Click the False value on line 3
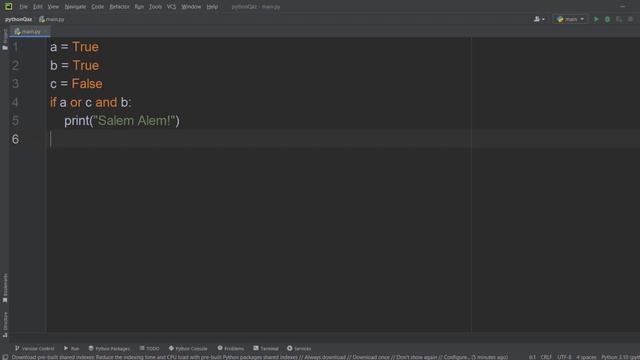The width and height of the screenshot is (640, 360). coord(87,84)
